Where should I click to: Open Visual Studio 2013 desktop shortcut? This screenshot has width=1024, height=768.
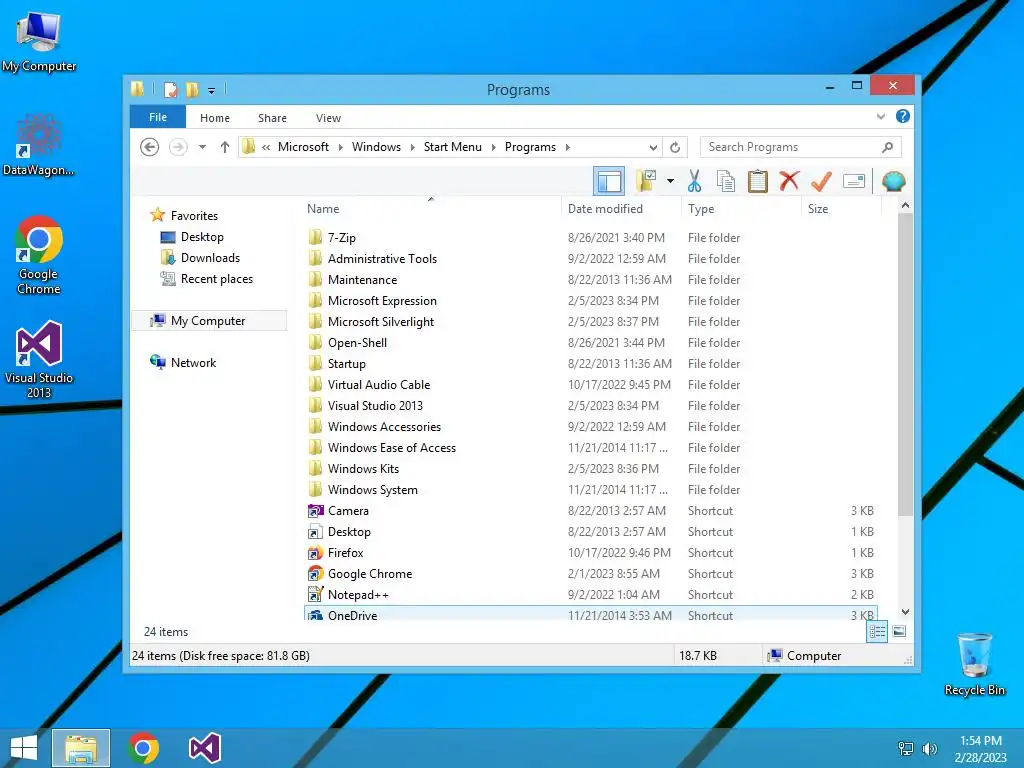(39, 359)
